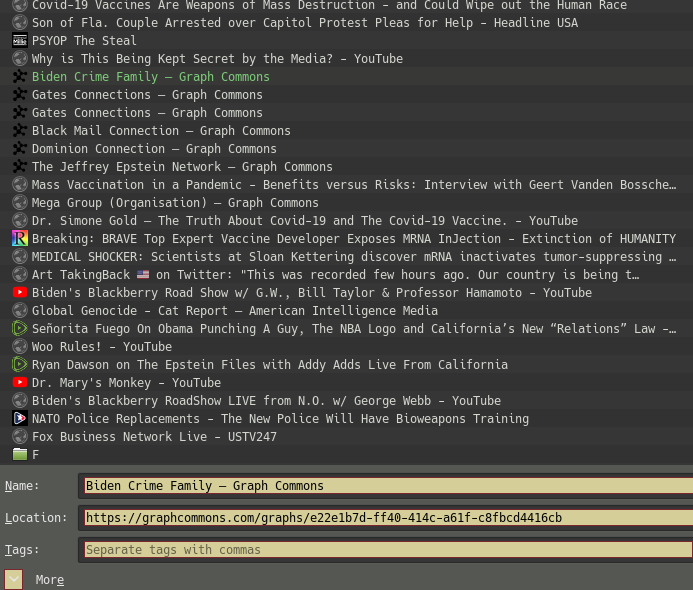Select 'Mass Vaccination in a Pandemic' bookmark
Image resolution: width=693 pixels, height=590 pixels.
(346, 185)
